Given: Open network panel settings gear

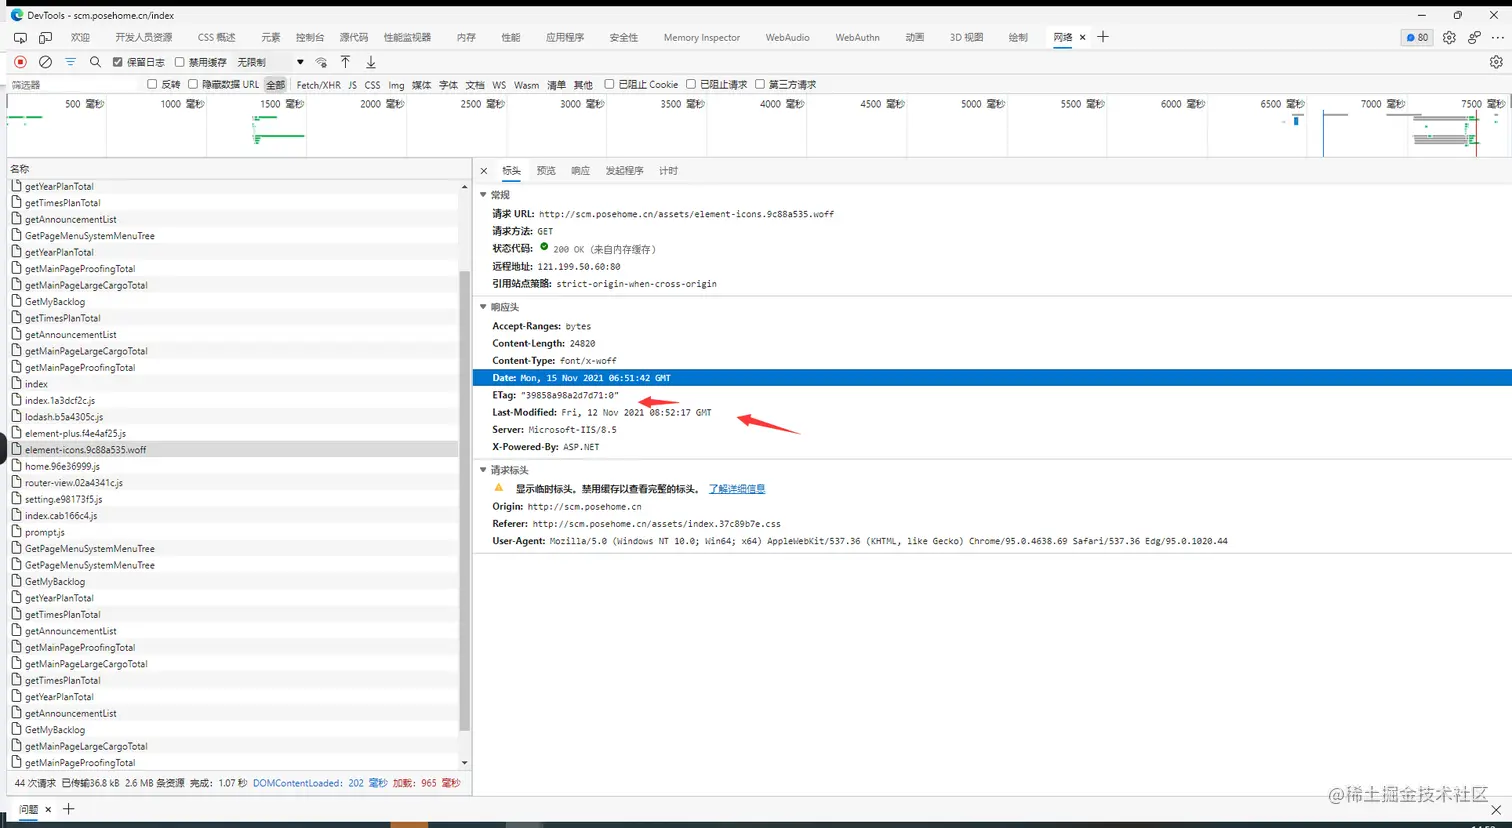Looking at the screenshot, I should coord(1496,62).
